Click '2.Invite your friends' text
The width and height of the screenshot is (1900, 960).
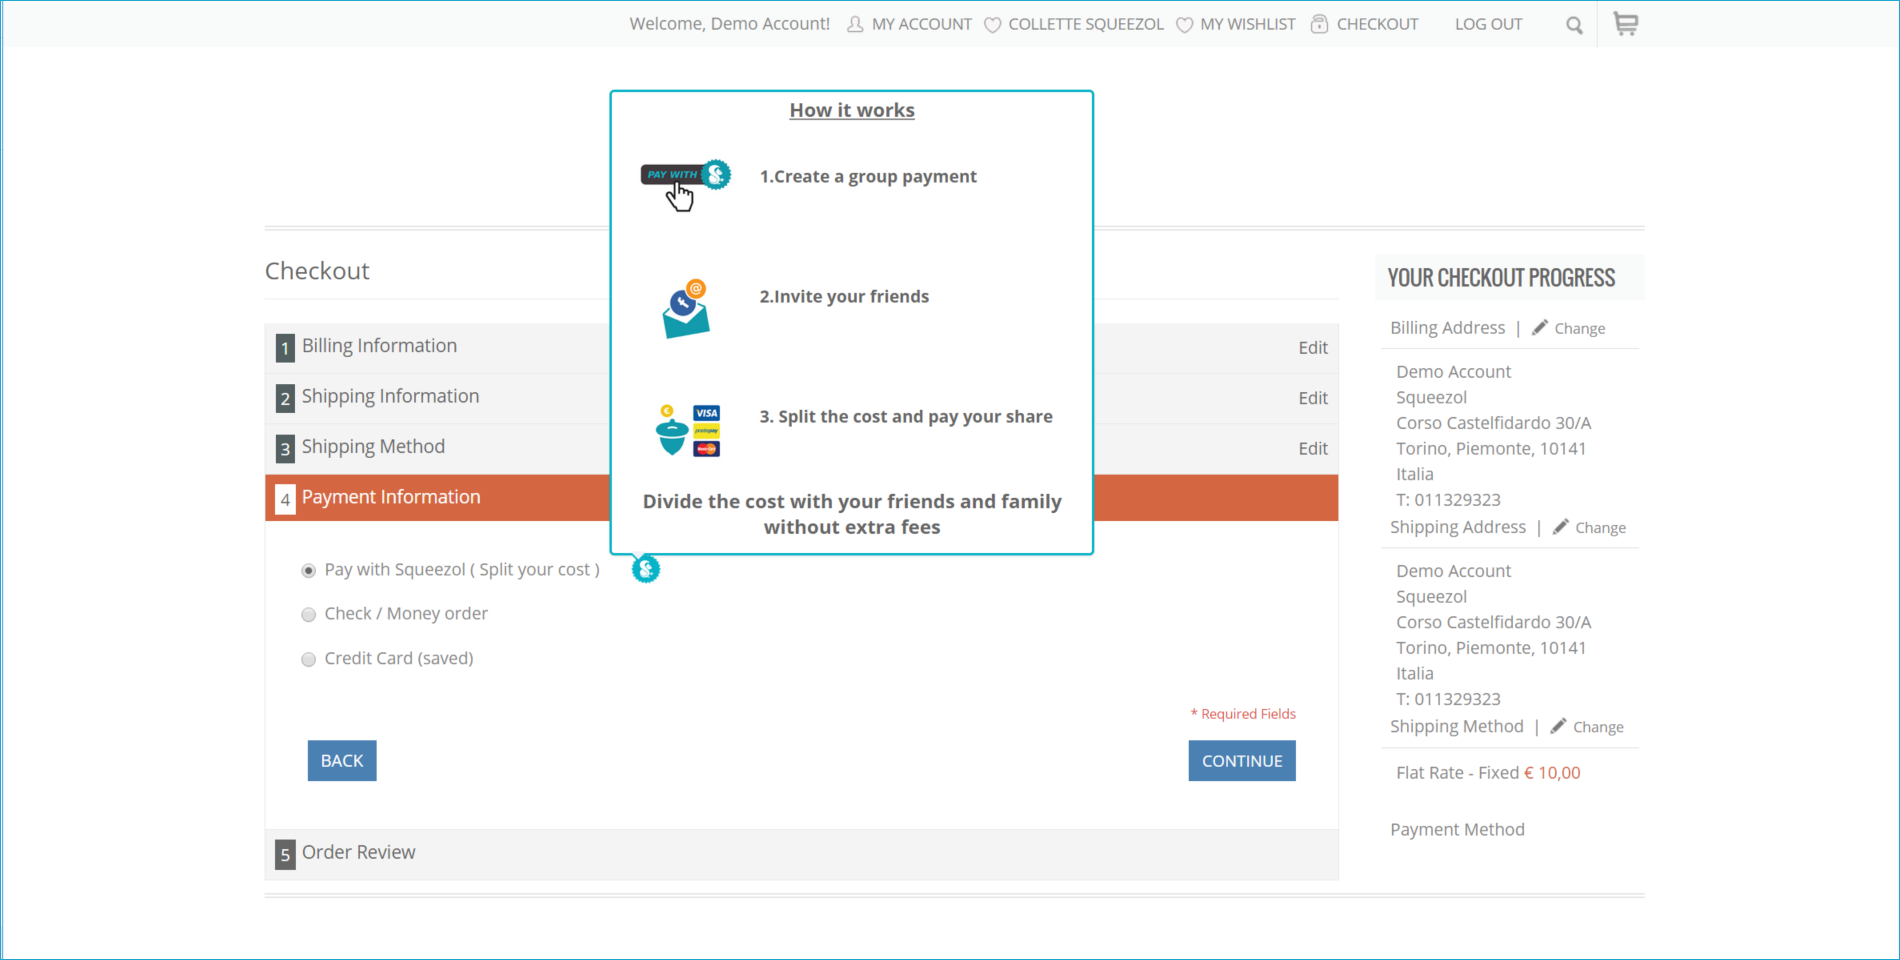(x=844, y=296)
